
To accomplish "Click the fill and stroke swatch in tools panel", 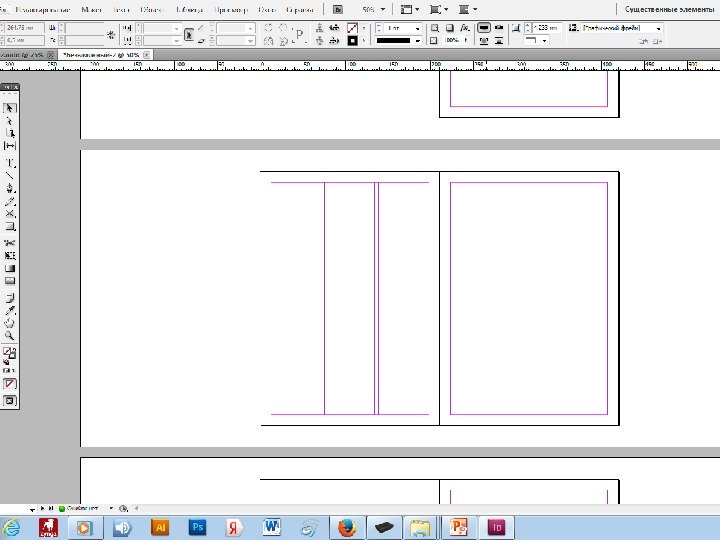I will 10,353.
